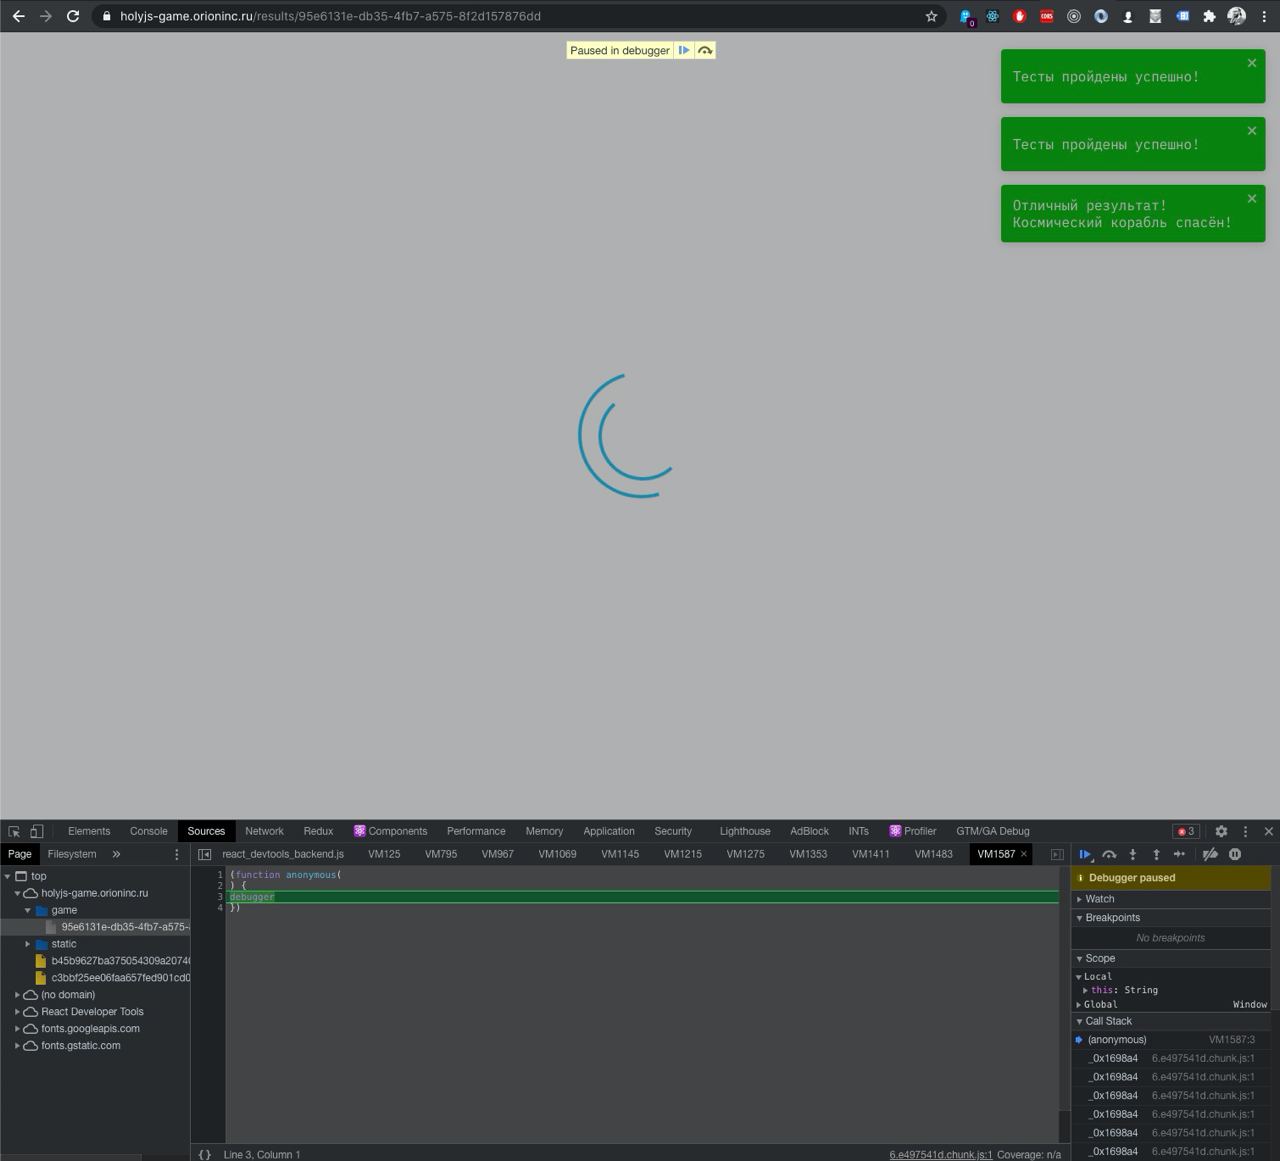Viewport: 1280px width, 1161px height.
Task: Toggle device toolbar emulation
Action: click(x=37, y=831)
